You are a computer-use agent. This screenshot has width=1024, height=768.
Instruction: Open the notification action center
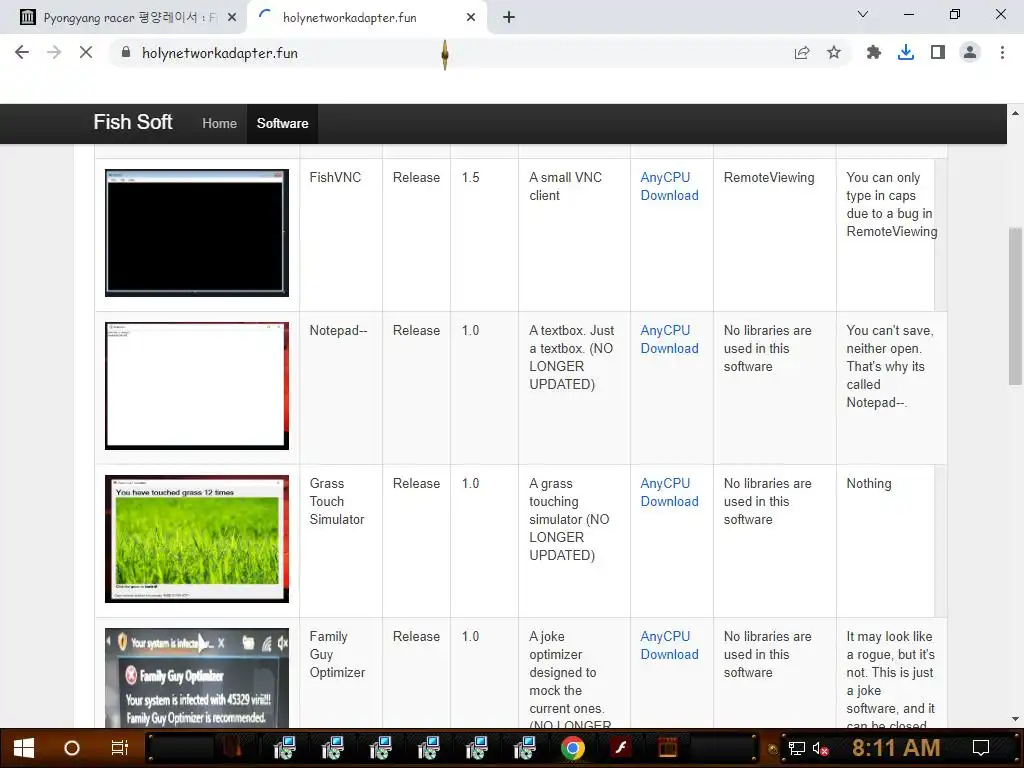coord(981,748)
